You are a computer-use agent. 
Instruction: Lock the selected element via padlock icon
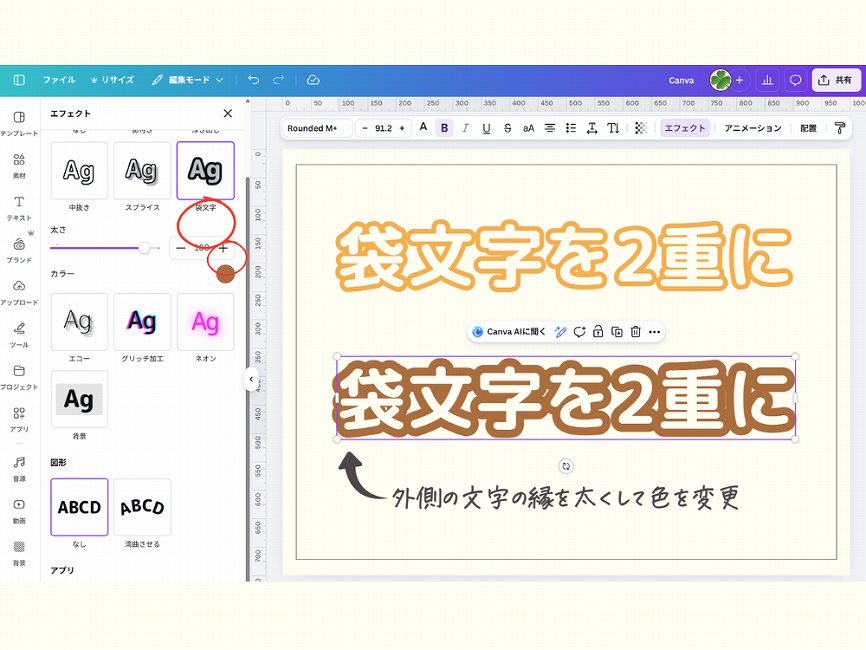597,332
